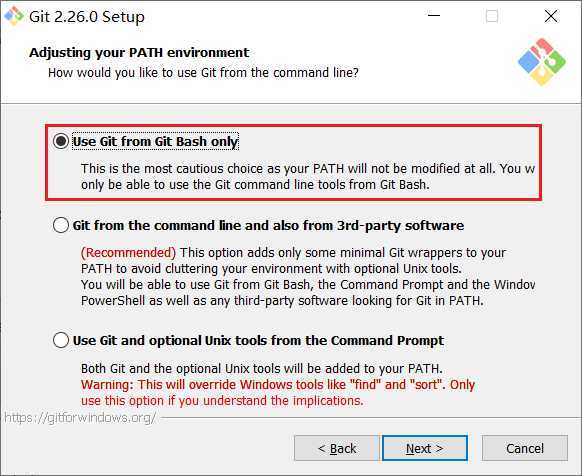Click the "Git 2.26.0 Setup" title bar text

87,17
